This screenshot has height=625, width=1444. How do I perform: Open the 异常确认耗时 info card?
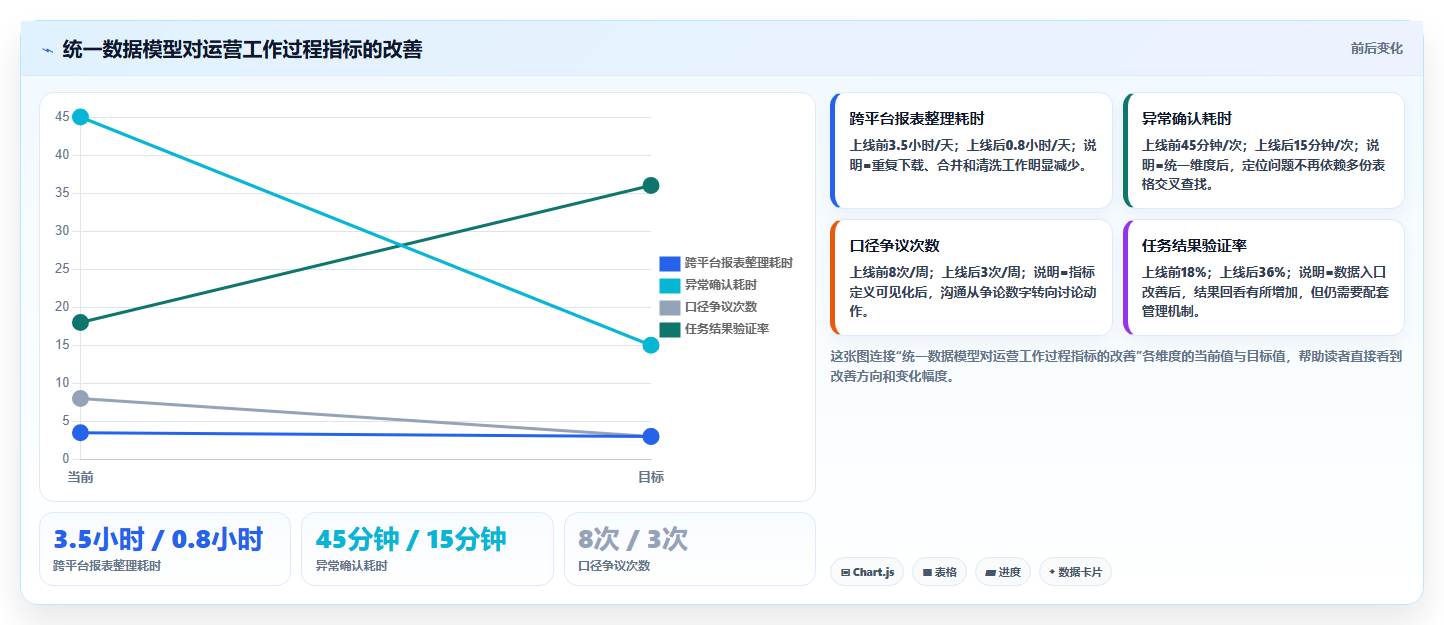point(1263,150)
